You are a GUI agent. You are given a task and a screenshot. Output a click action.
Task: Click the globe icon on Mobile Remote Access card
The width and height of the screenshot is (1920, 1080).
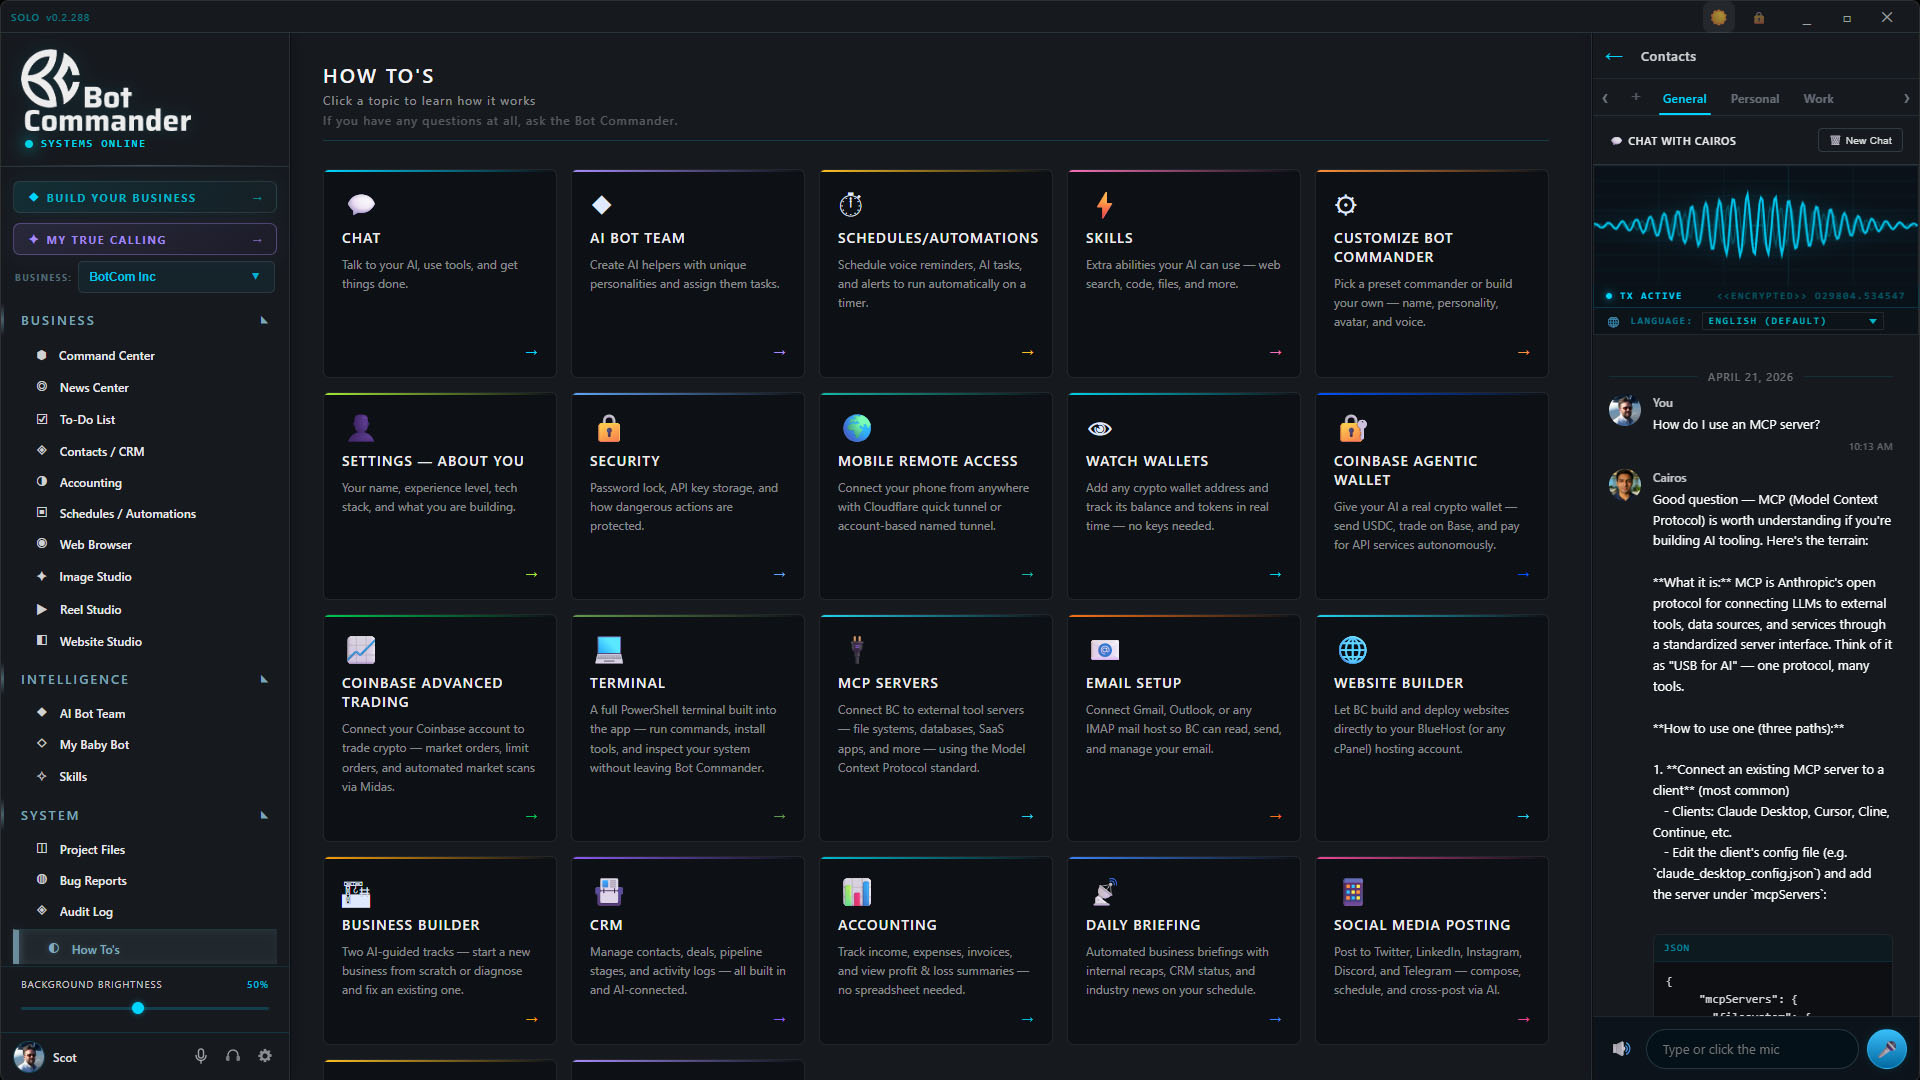click(x=857, y=428)
